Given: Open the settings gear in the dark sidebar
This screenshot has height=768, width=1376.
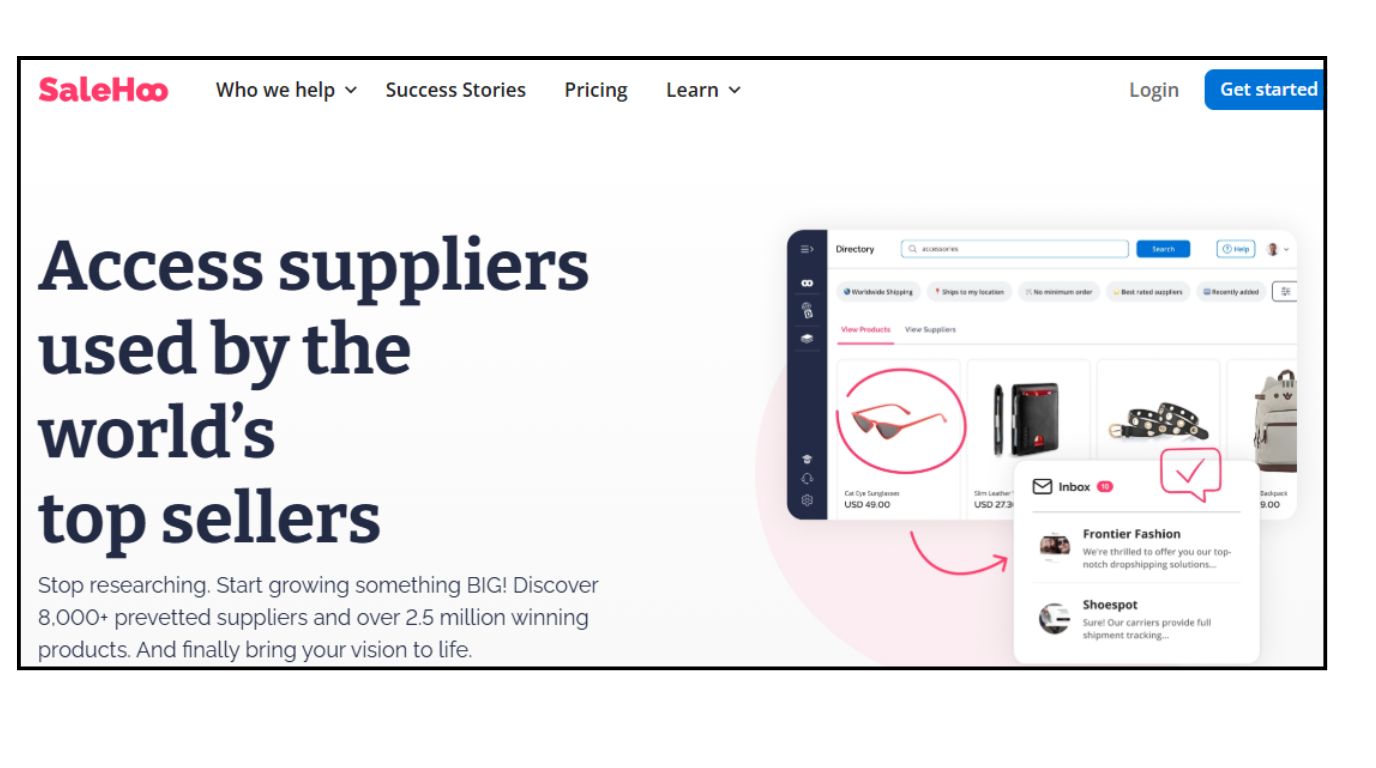Looking at the screenshot, I should click(x=807, y=500).
